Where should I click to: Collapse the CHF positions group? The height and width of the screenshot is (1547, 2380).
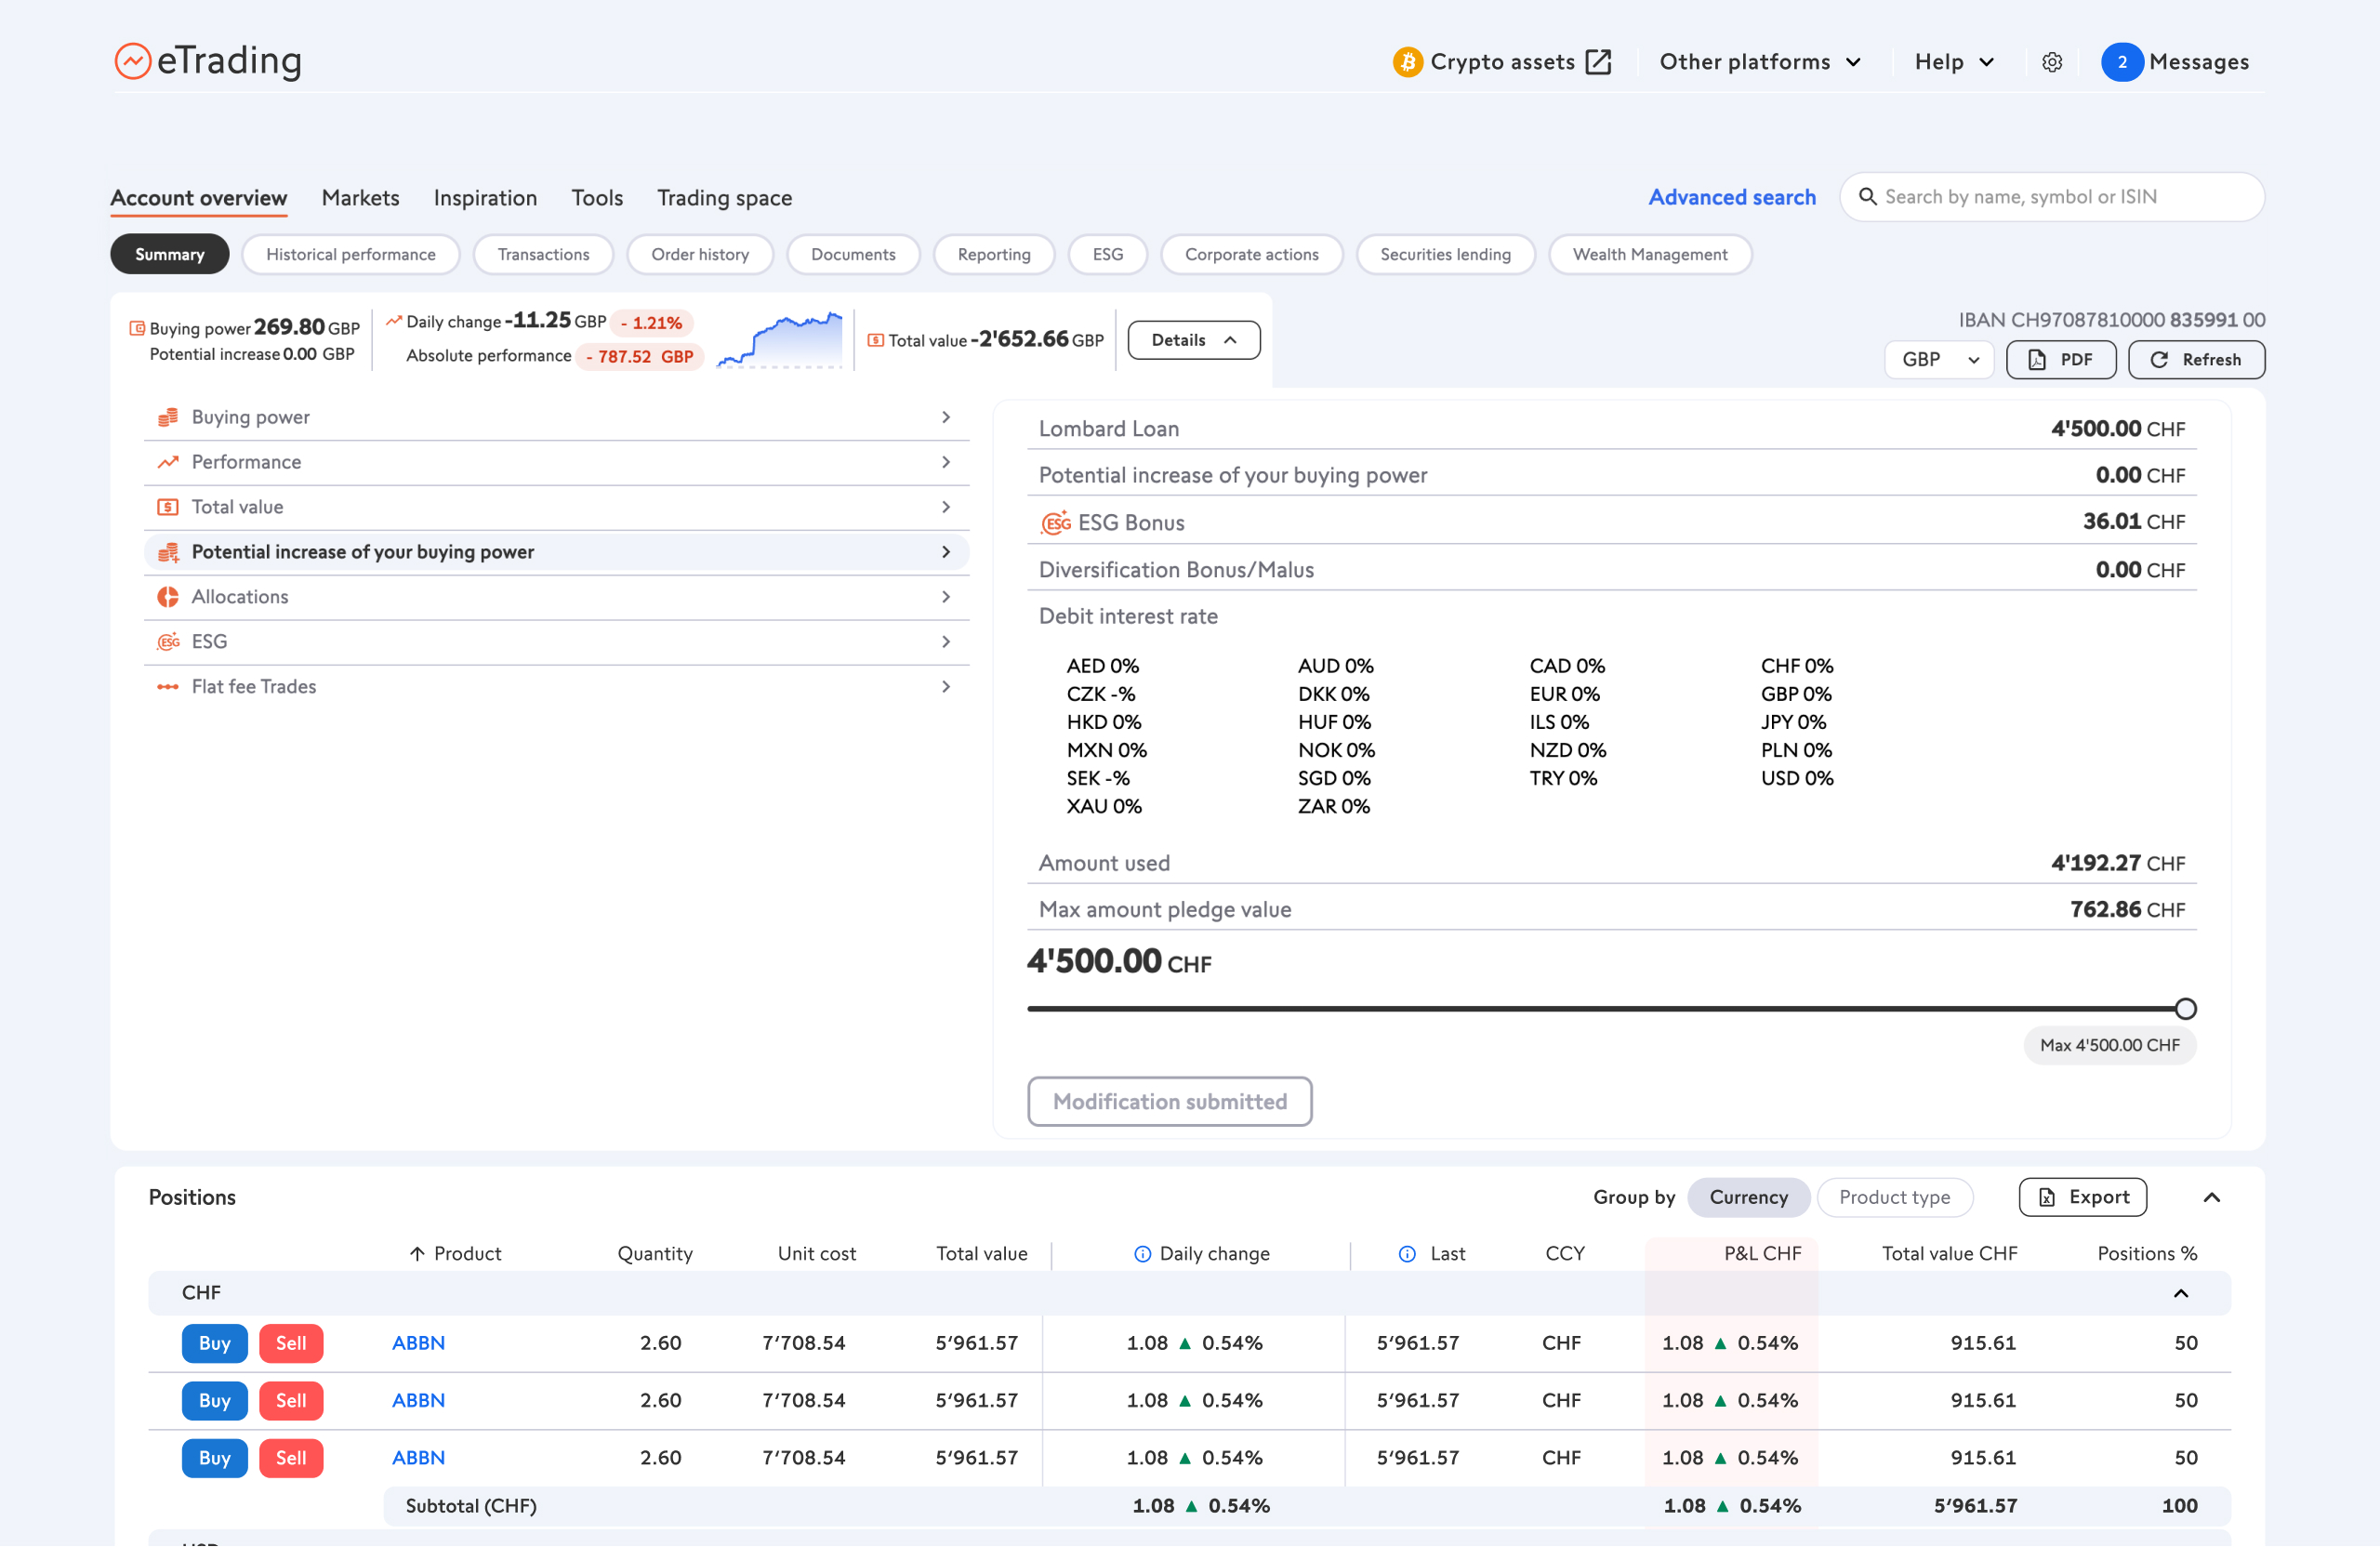[2180, 1292]
